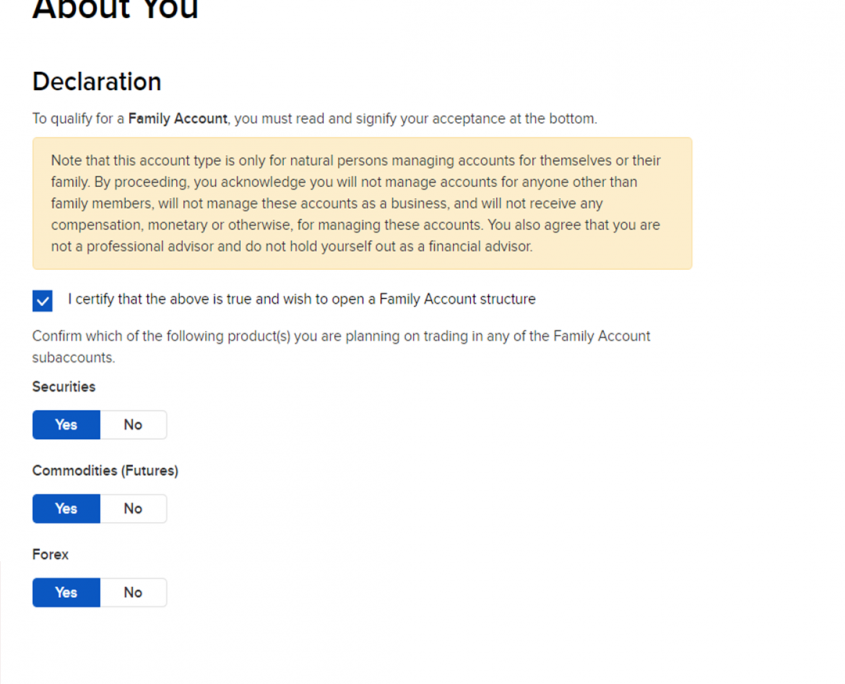Screen dimensions: 845x684
Task: Select No for Securities
Action: tap(133, 425)
